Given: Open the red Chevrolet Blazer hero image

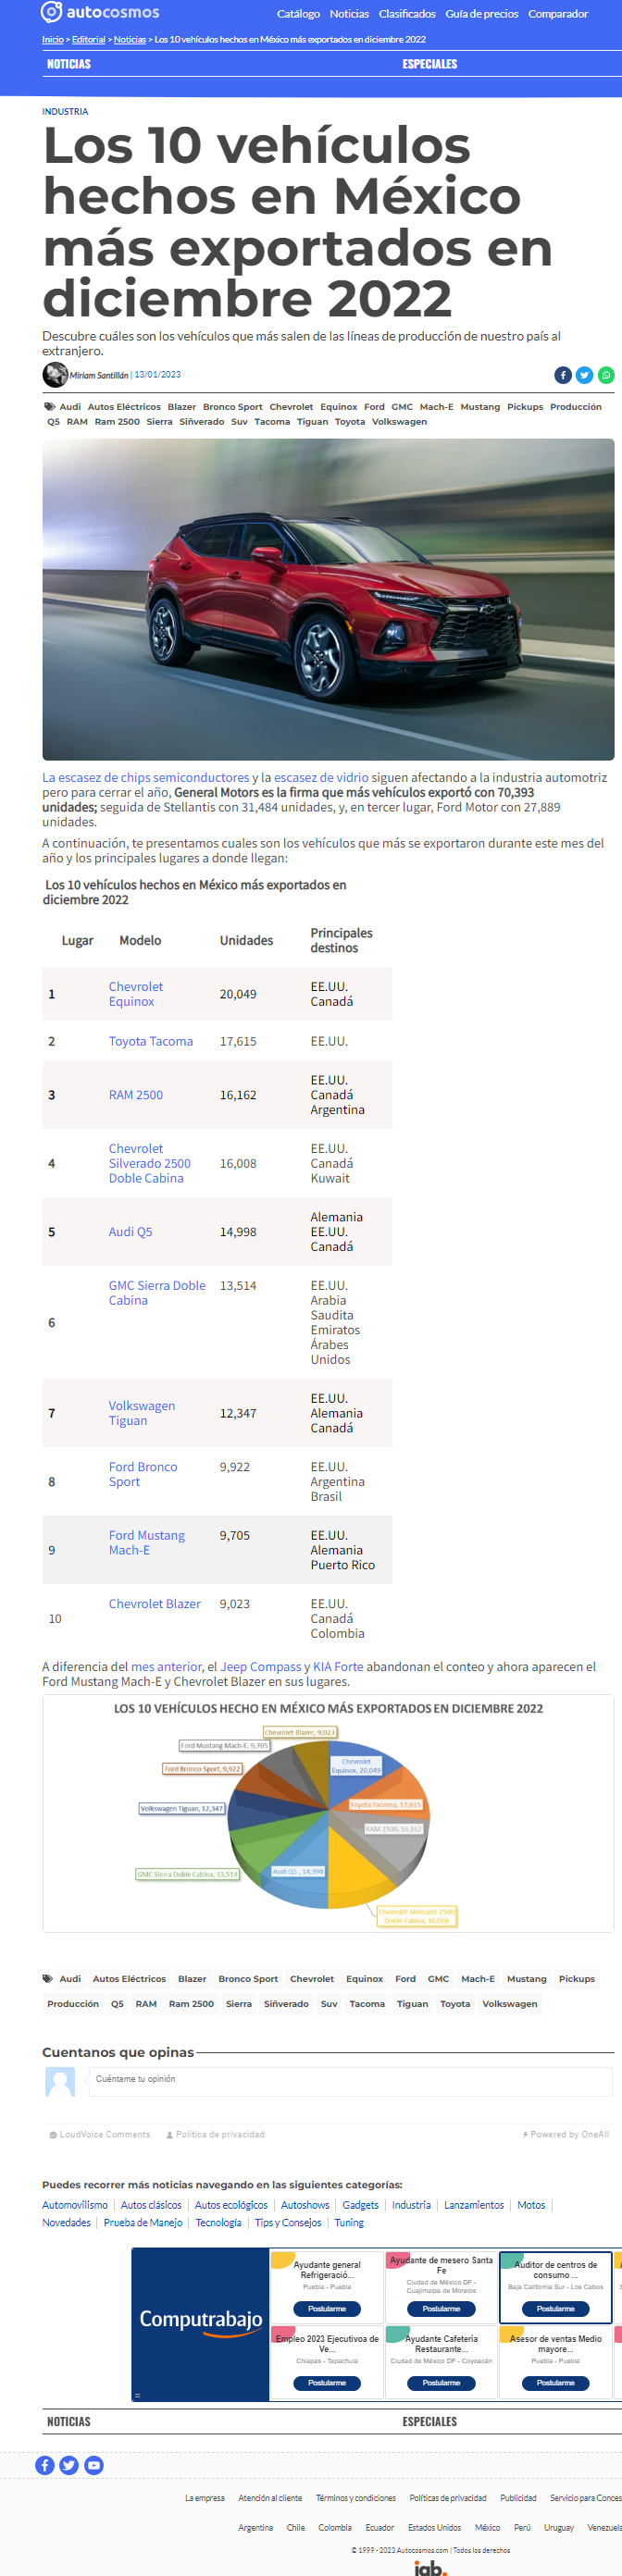Looking at the screenshot, I should (x=328, y=599).
